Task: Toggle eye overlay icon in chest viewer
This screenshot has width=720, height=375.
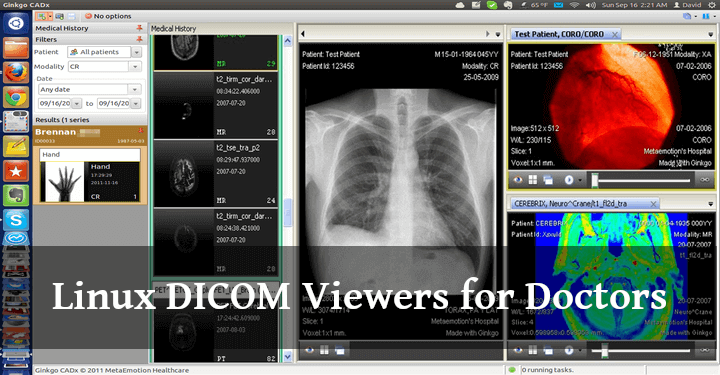Action: tap(309, 351)
